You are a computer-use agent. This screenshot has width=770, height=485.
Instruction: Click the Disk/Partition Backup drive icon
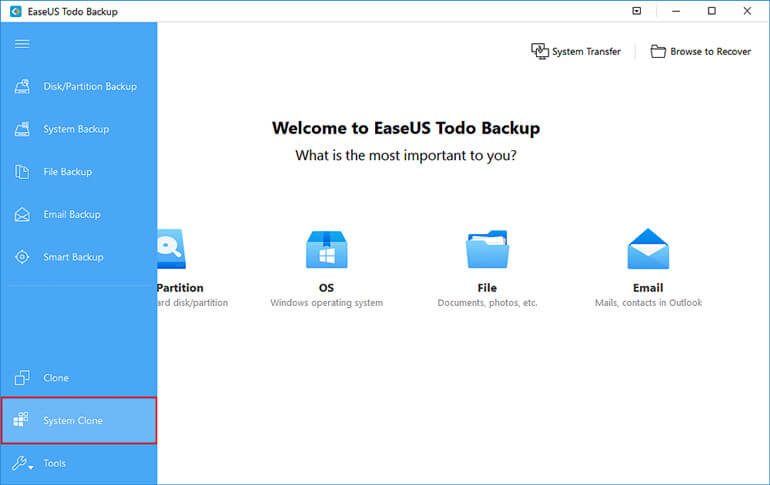[x=22, y=86]
